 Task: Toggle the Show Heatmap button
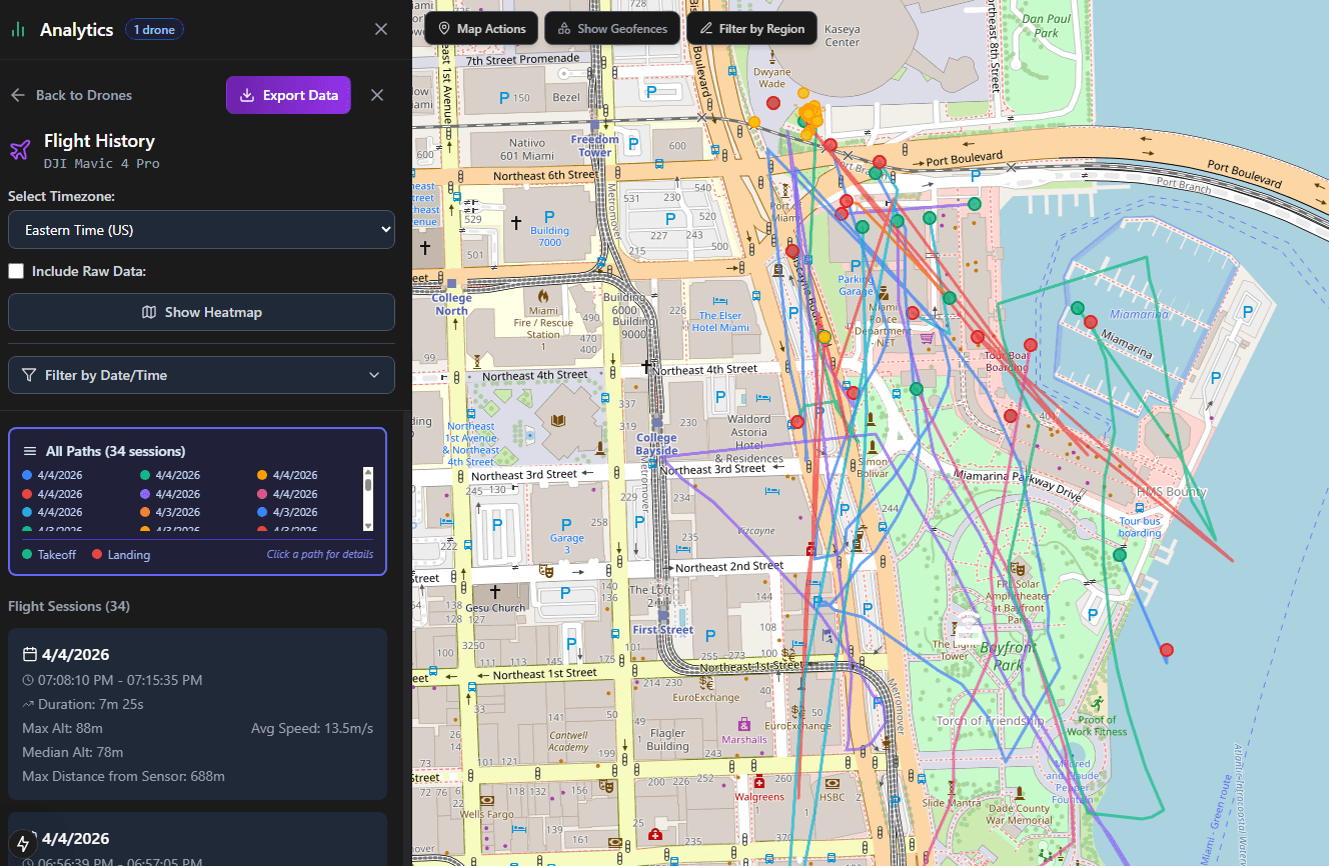[x=201, y=312]
